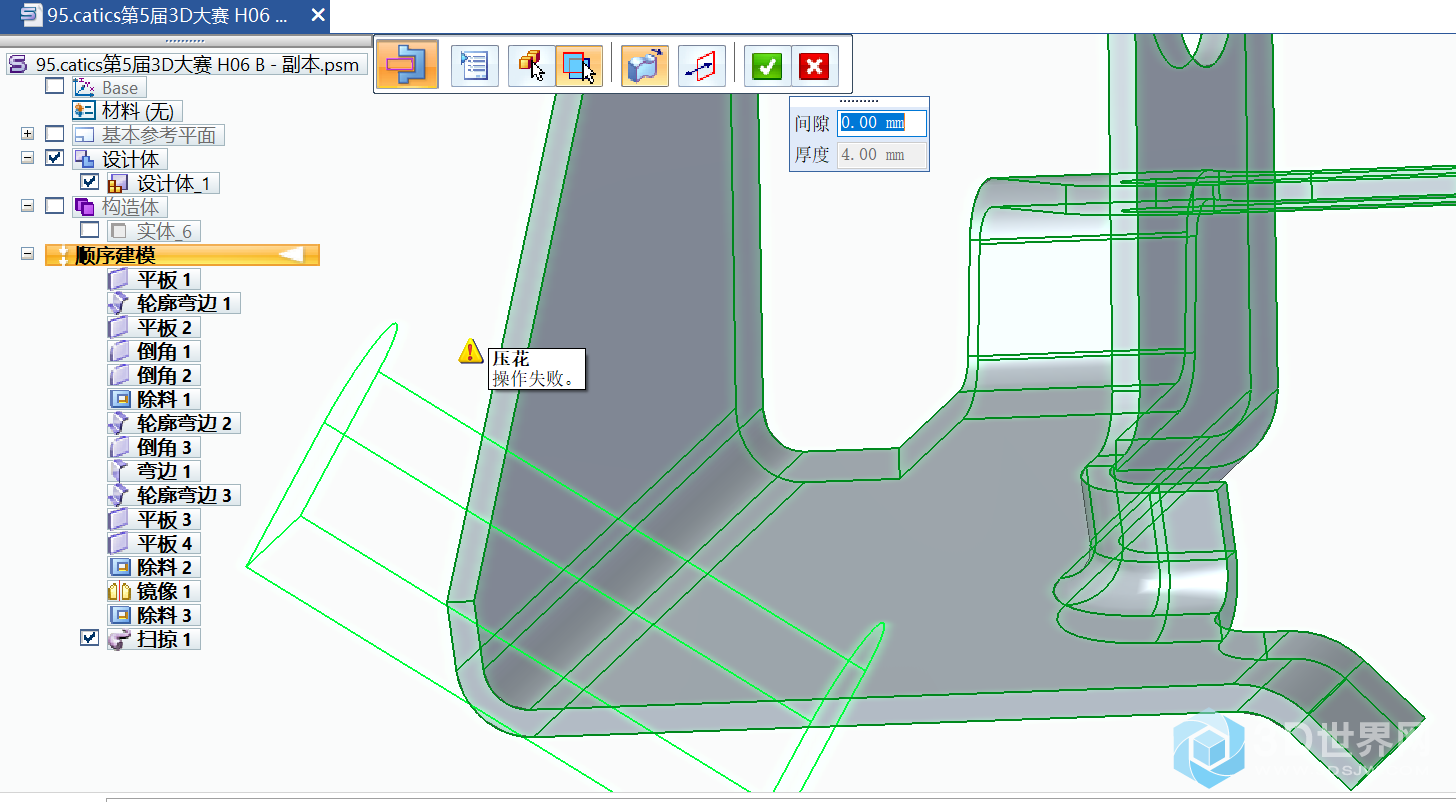Select feature 扫掠 1
This screenshot has height=802, width=1456.
(x=154, y=639)
